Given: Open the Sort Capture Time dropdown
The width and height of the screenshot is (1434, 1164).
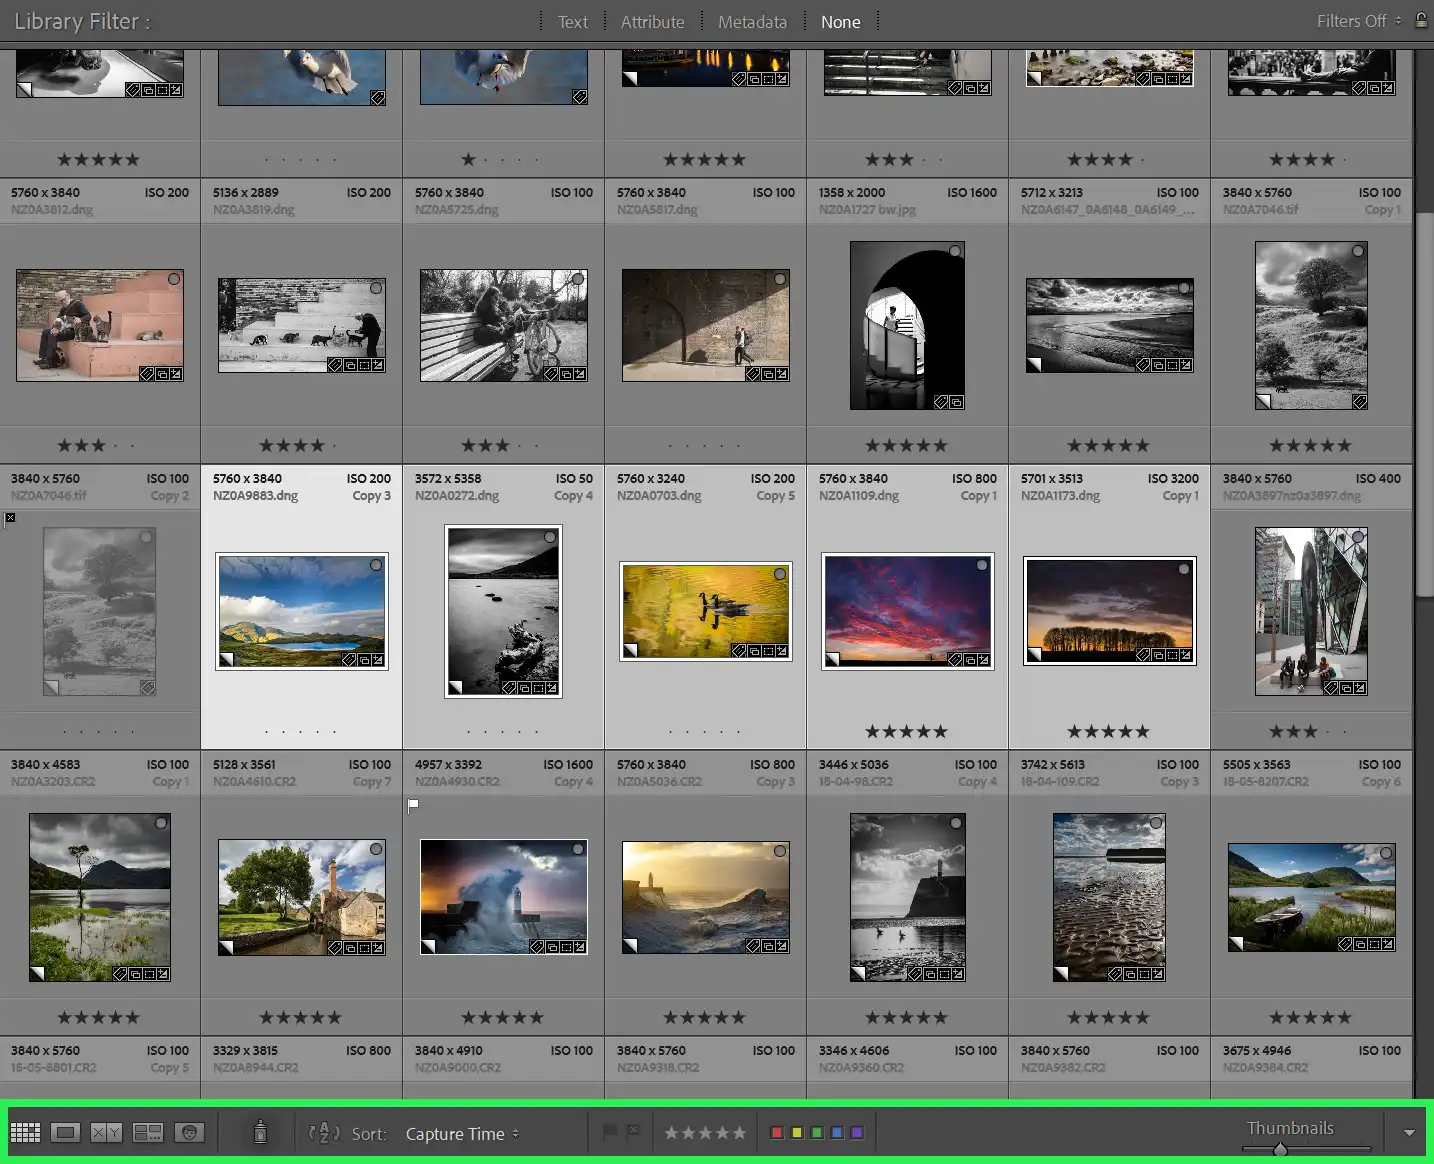Looking at the screenshot, I should (x=462, y=1134).
